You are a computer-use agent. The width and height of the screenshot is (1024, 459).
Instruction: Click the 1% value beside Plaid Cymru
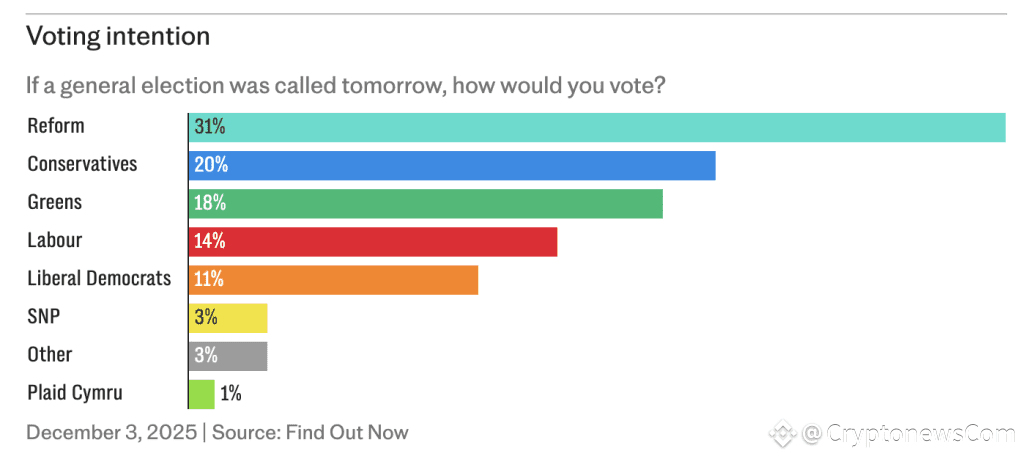click(x=231, y=394)
